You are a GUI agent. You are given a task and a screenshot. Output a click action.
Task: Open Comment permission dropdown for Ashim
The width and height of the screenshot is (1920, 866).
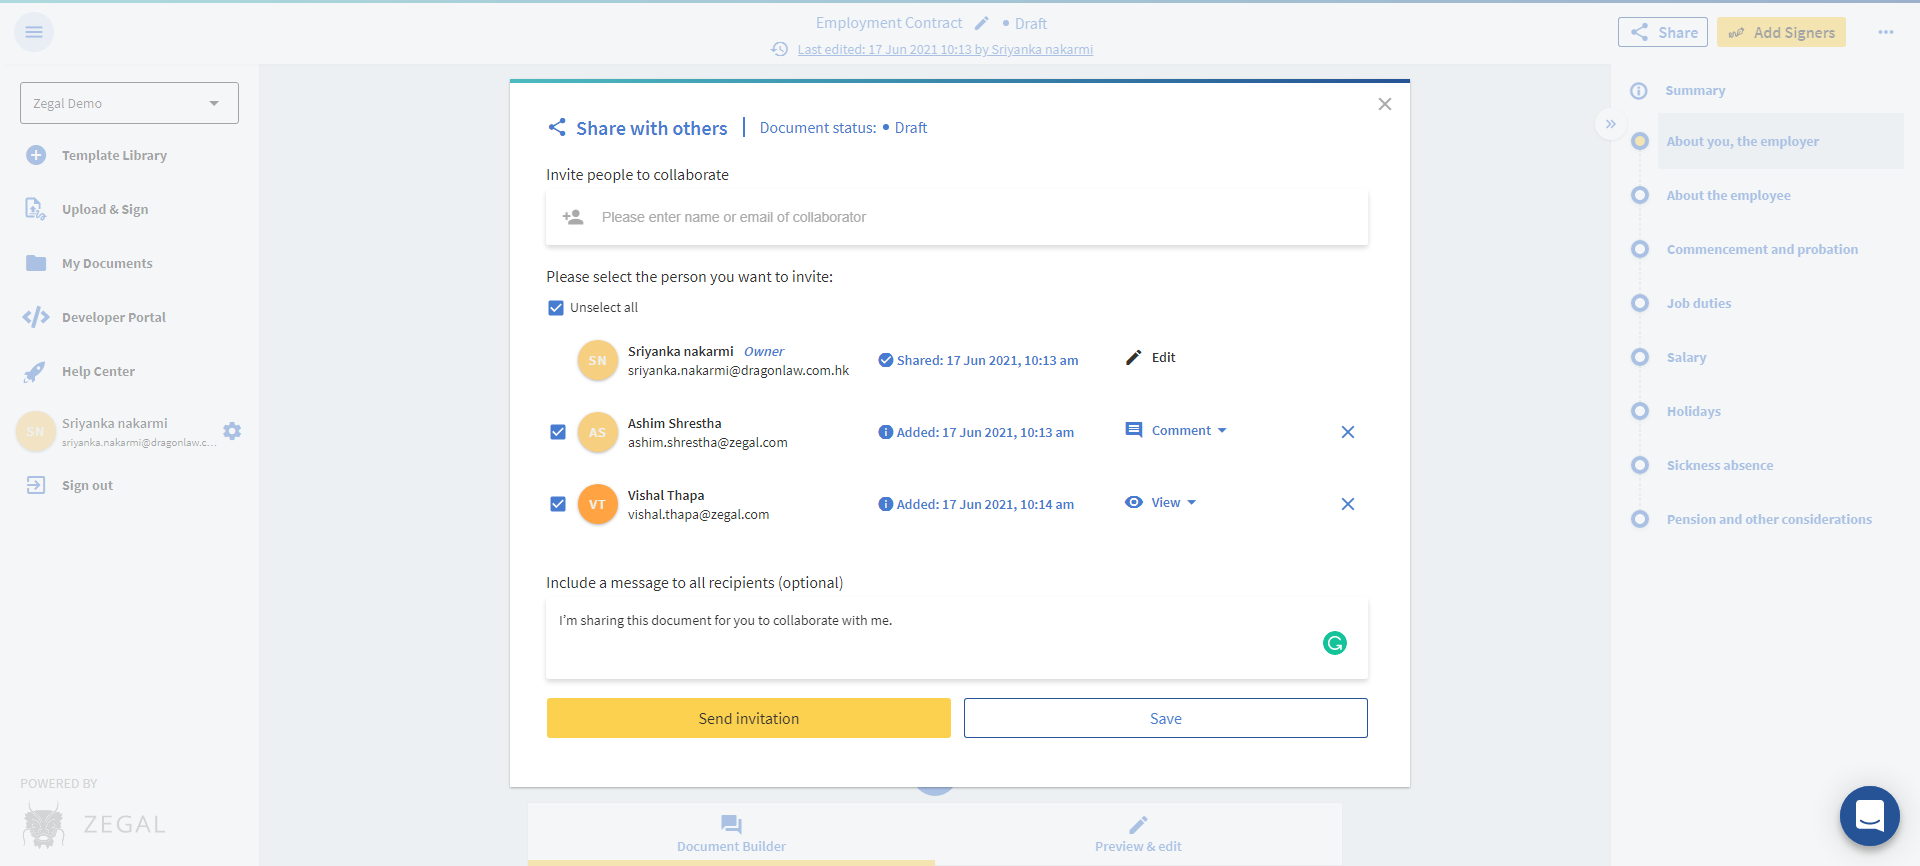pos(1176,430)
